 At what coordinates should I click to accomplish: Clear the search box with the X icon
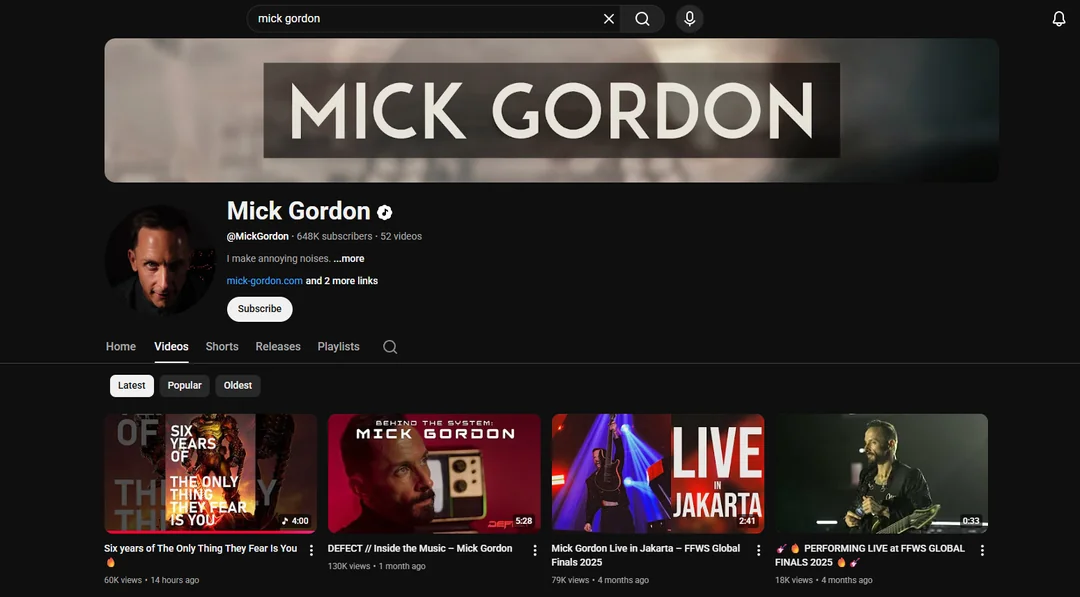click(x=609, y=19)
